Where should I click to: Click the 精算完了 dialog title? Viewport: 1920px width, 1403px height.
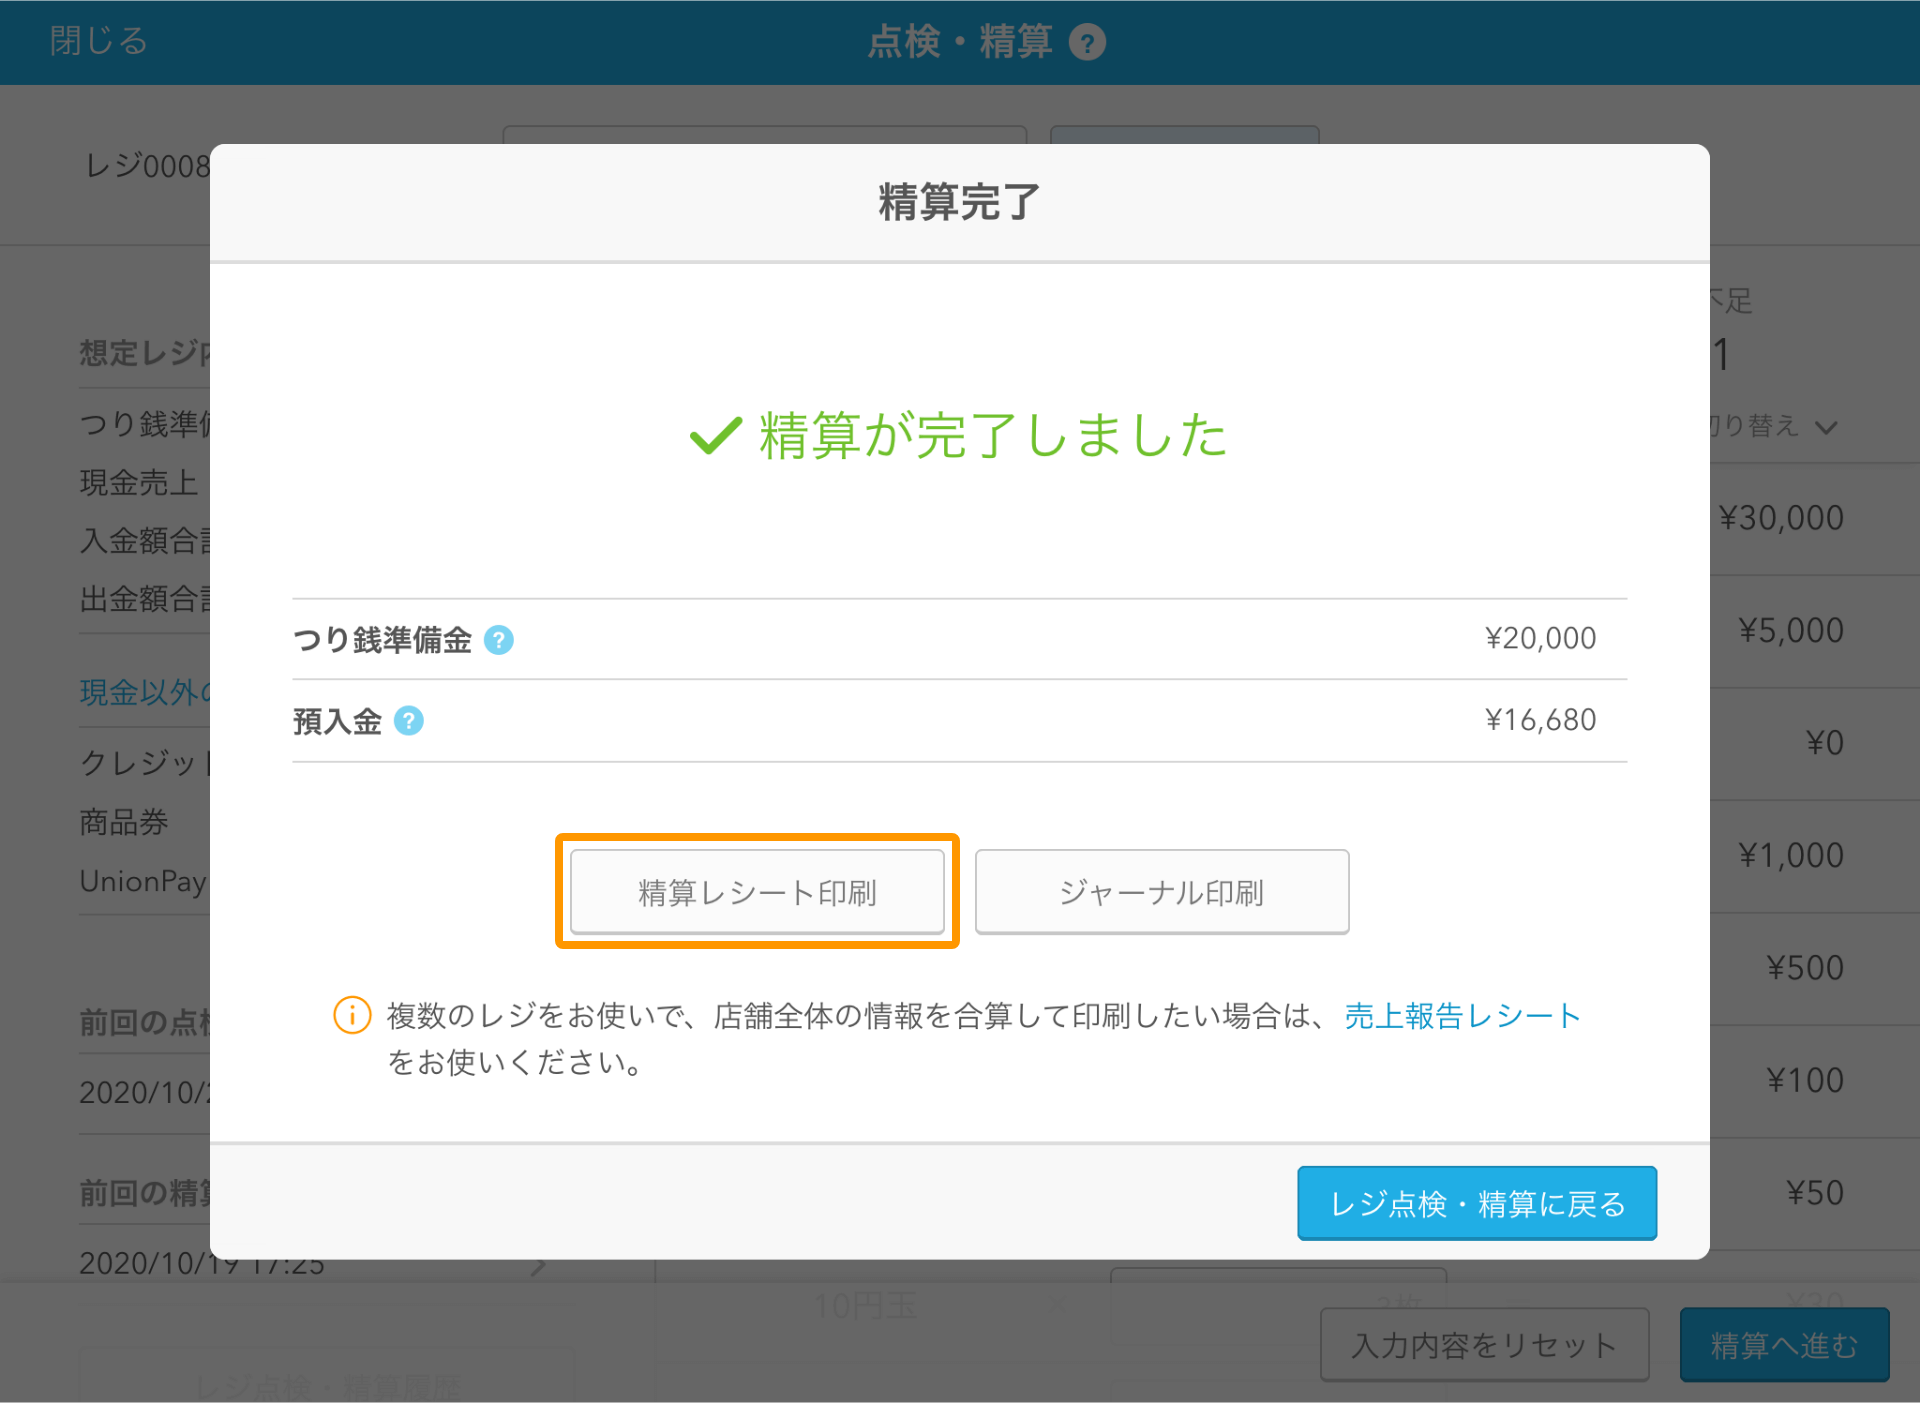coord(959,202)
